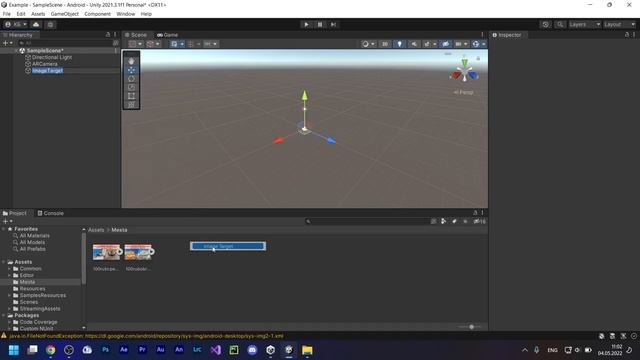Open snap increment dropdown
The width and height of the screenshot is (640, 360).
pos(211,44)
